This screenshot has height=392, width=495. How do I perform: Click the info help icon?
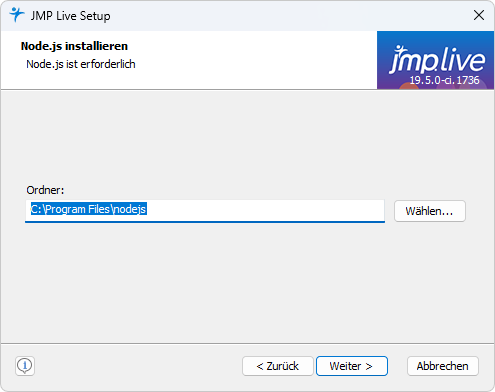(25, 366)
